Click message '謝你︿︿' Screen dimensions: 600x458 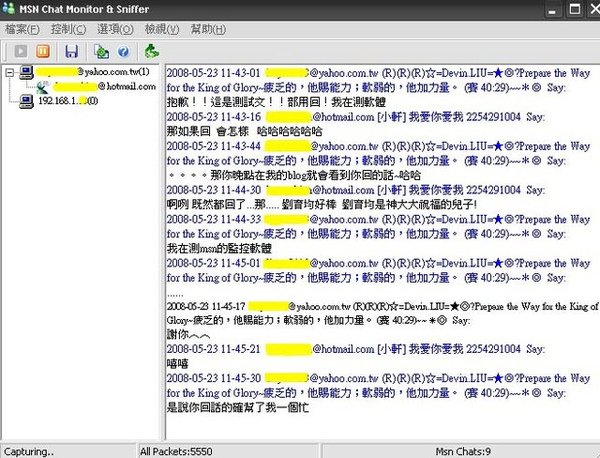(188, 335)
